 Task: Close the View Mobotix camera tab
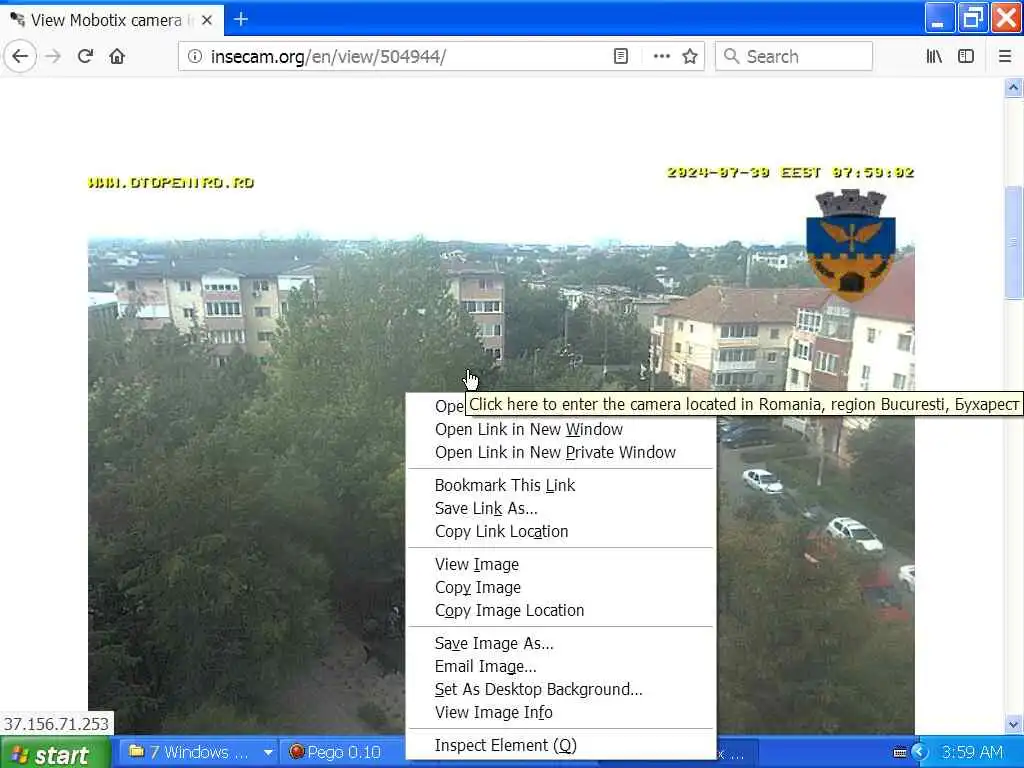pos(207,20)
